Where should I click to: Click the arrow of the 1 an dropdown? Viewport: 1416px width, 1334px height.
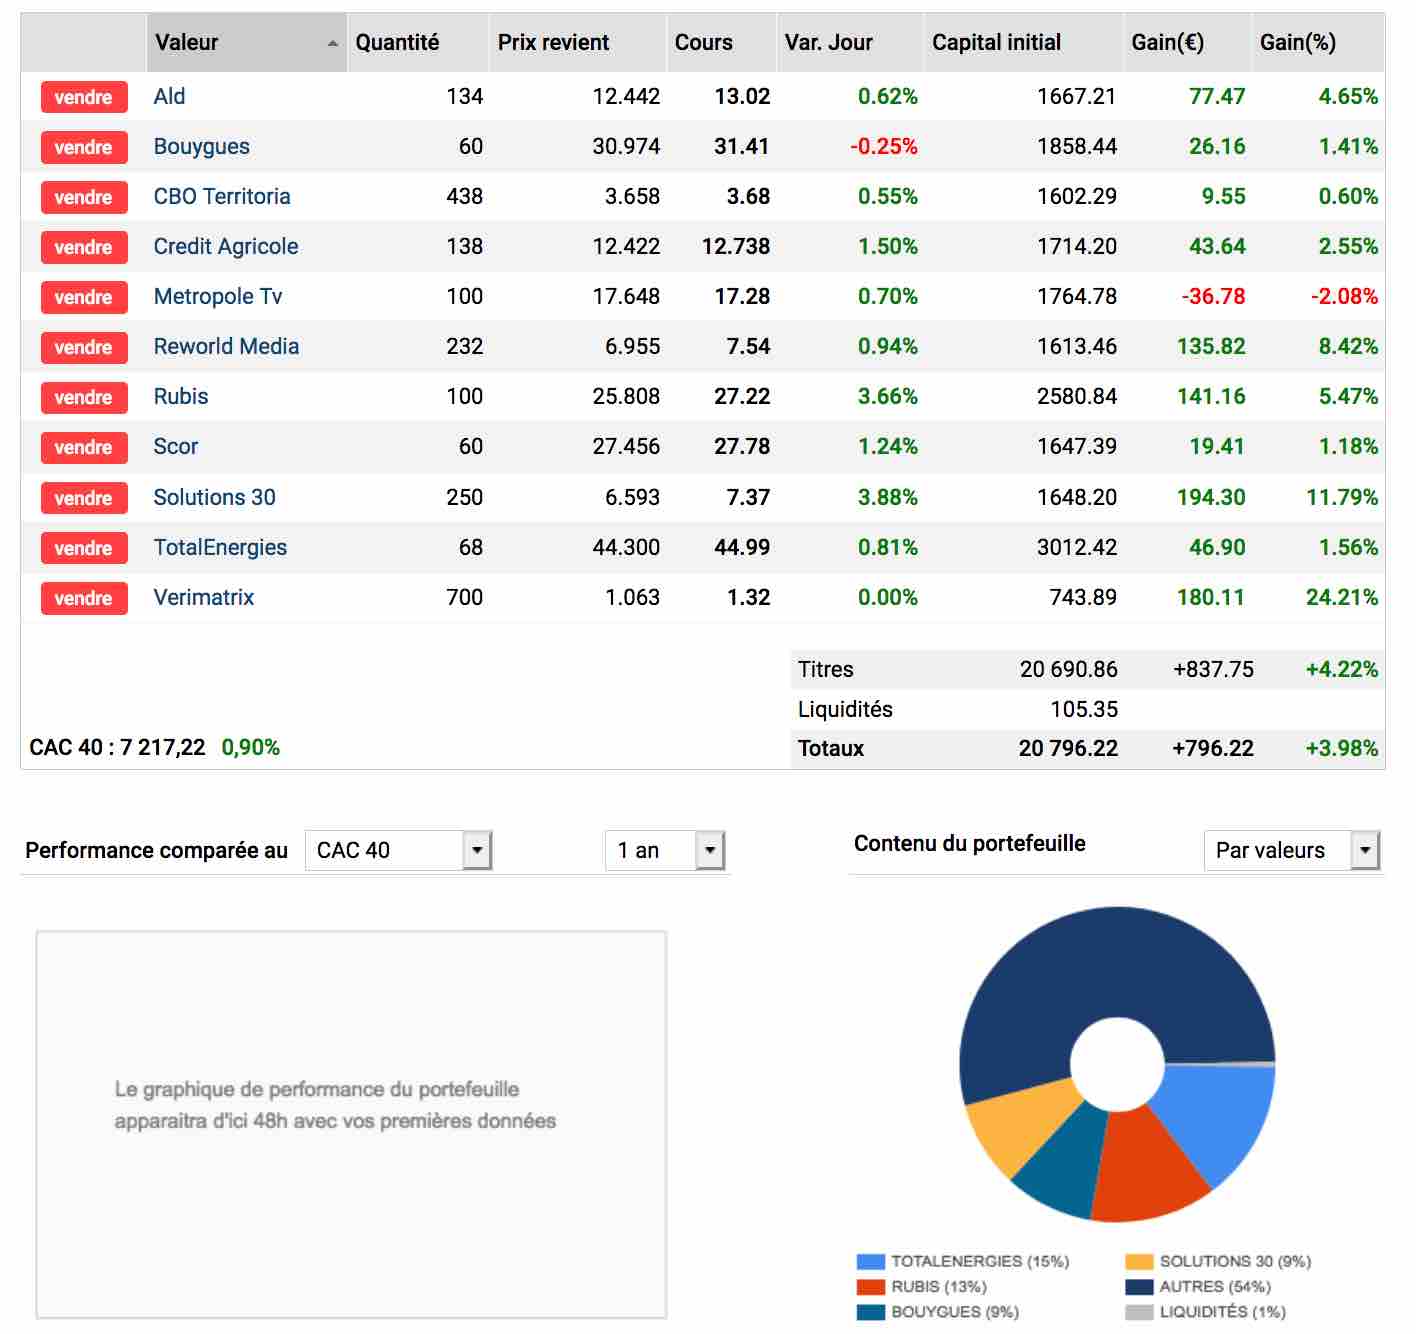click(710, 850)
